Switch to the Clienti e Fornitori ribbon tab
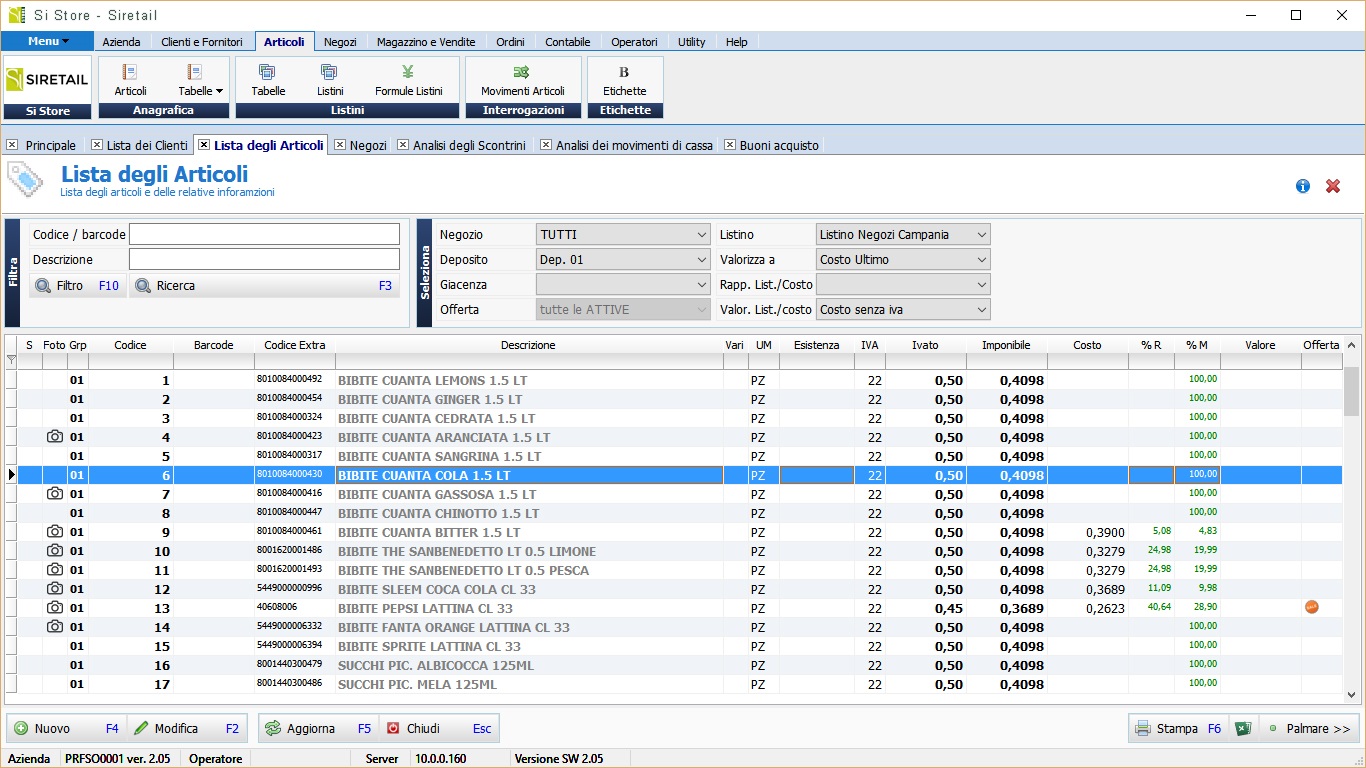Image resolution: width=1366 pixels, height=768 pixels. pos(202,42)
